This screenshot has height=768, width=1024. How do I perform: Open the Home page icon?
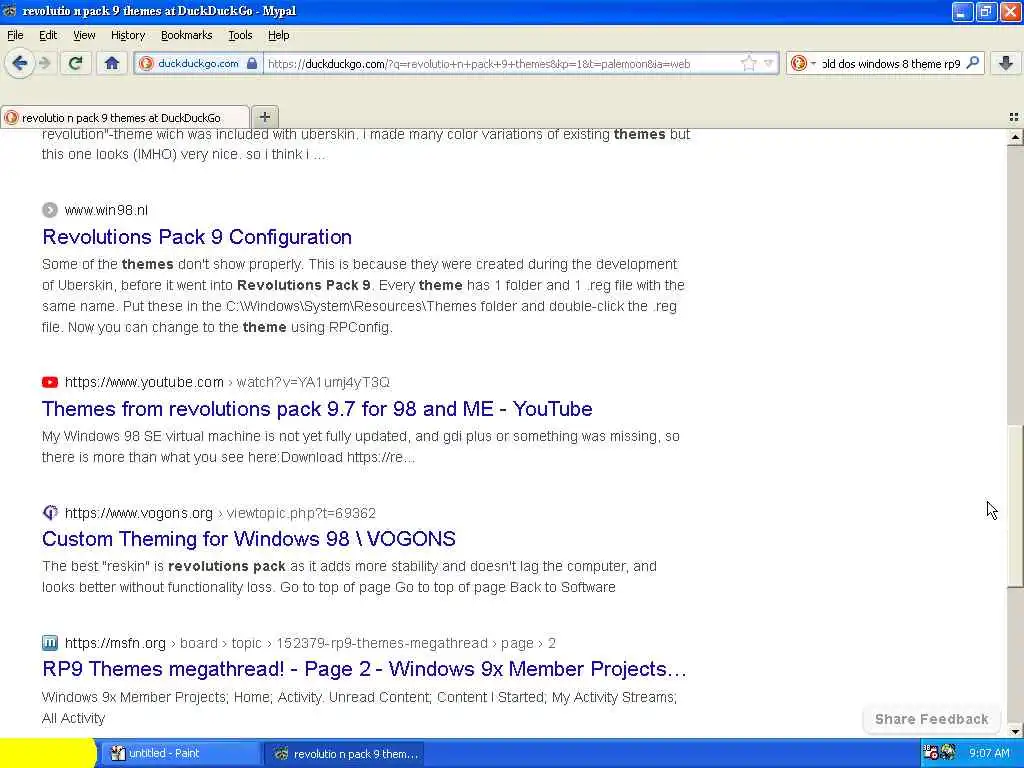112,63
